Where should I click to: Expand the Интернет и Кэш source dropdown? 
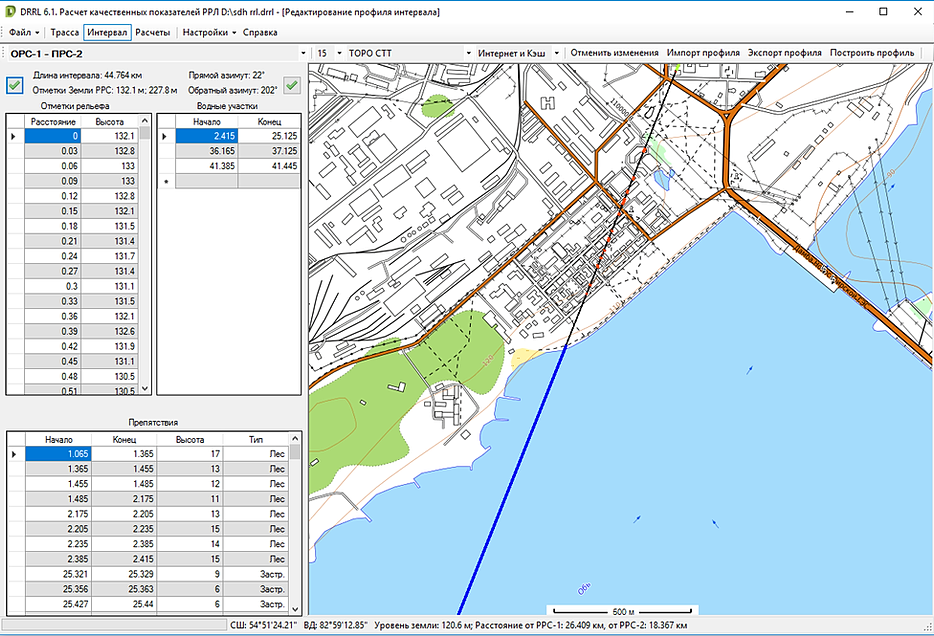(x=556, y=53)
